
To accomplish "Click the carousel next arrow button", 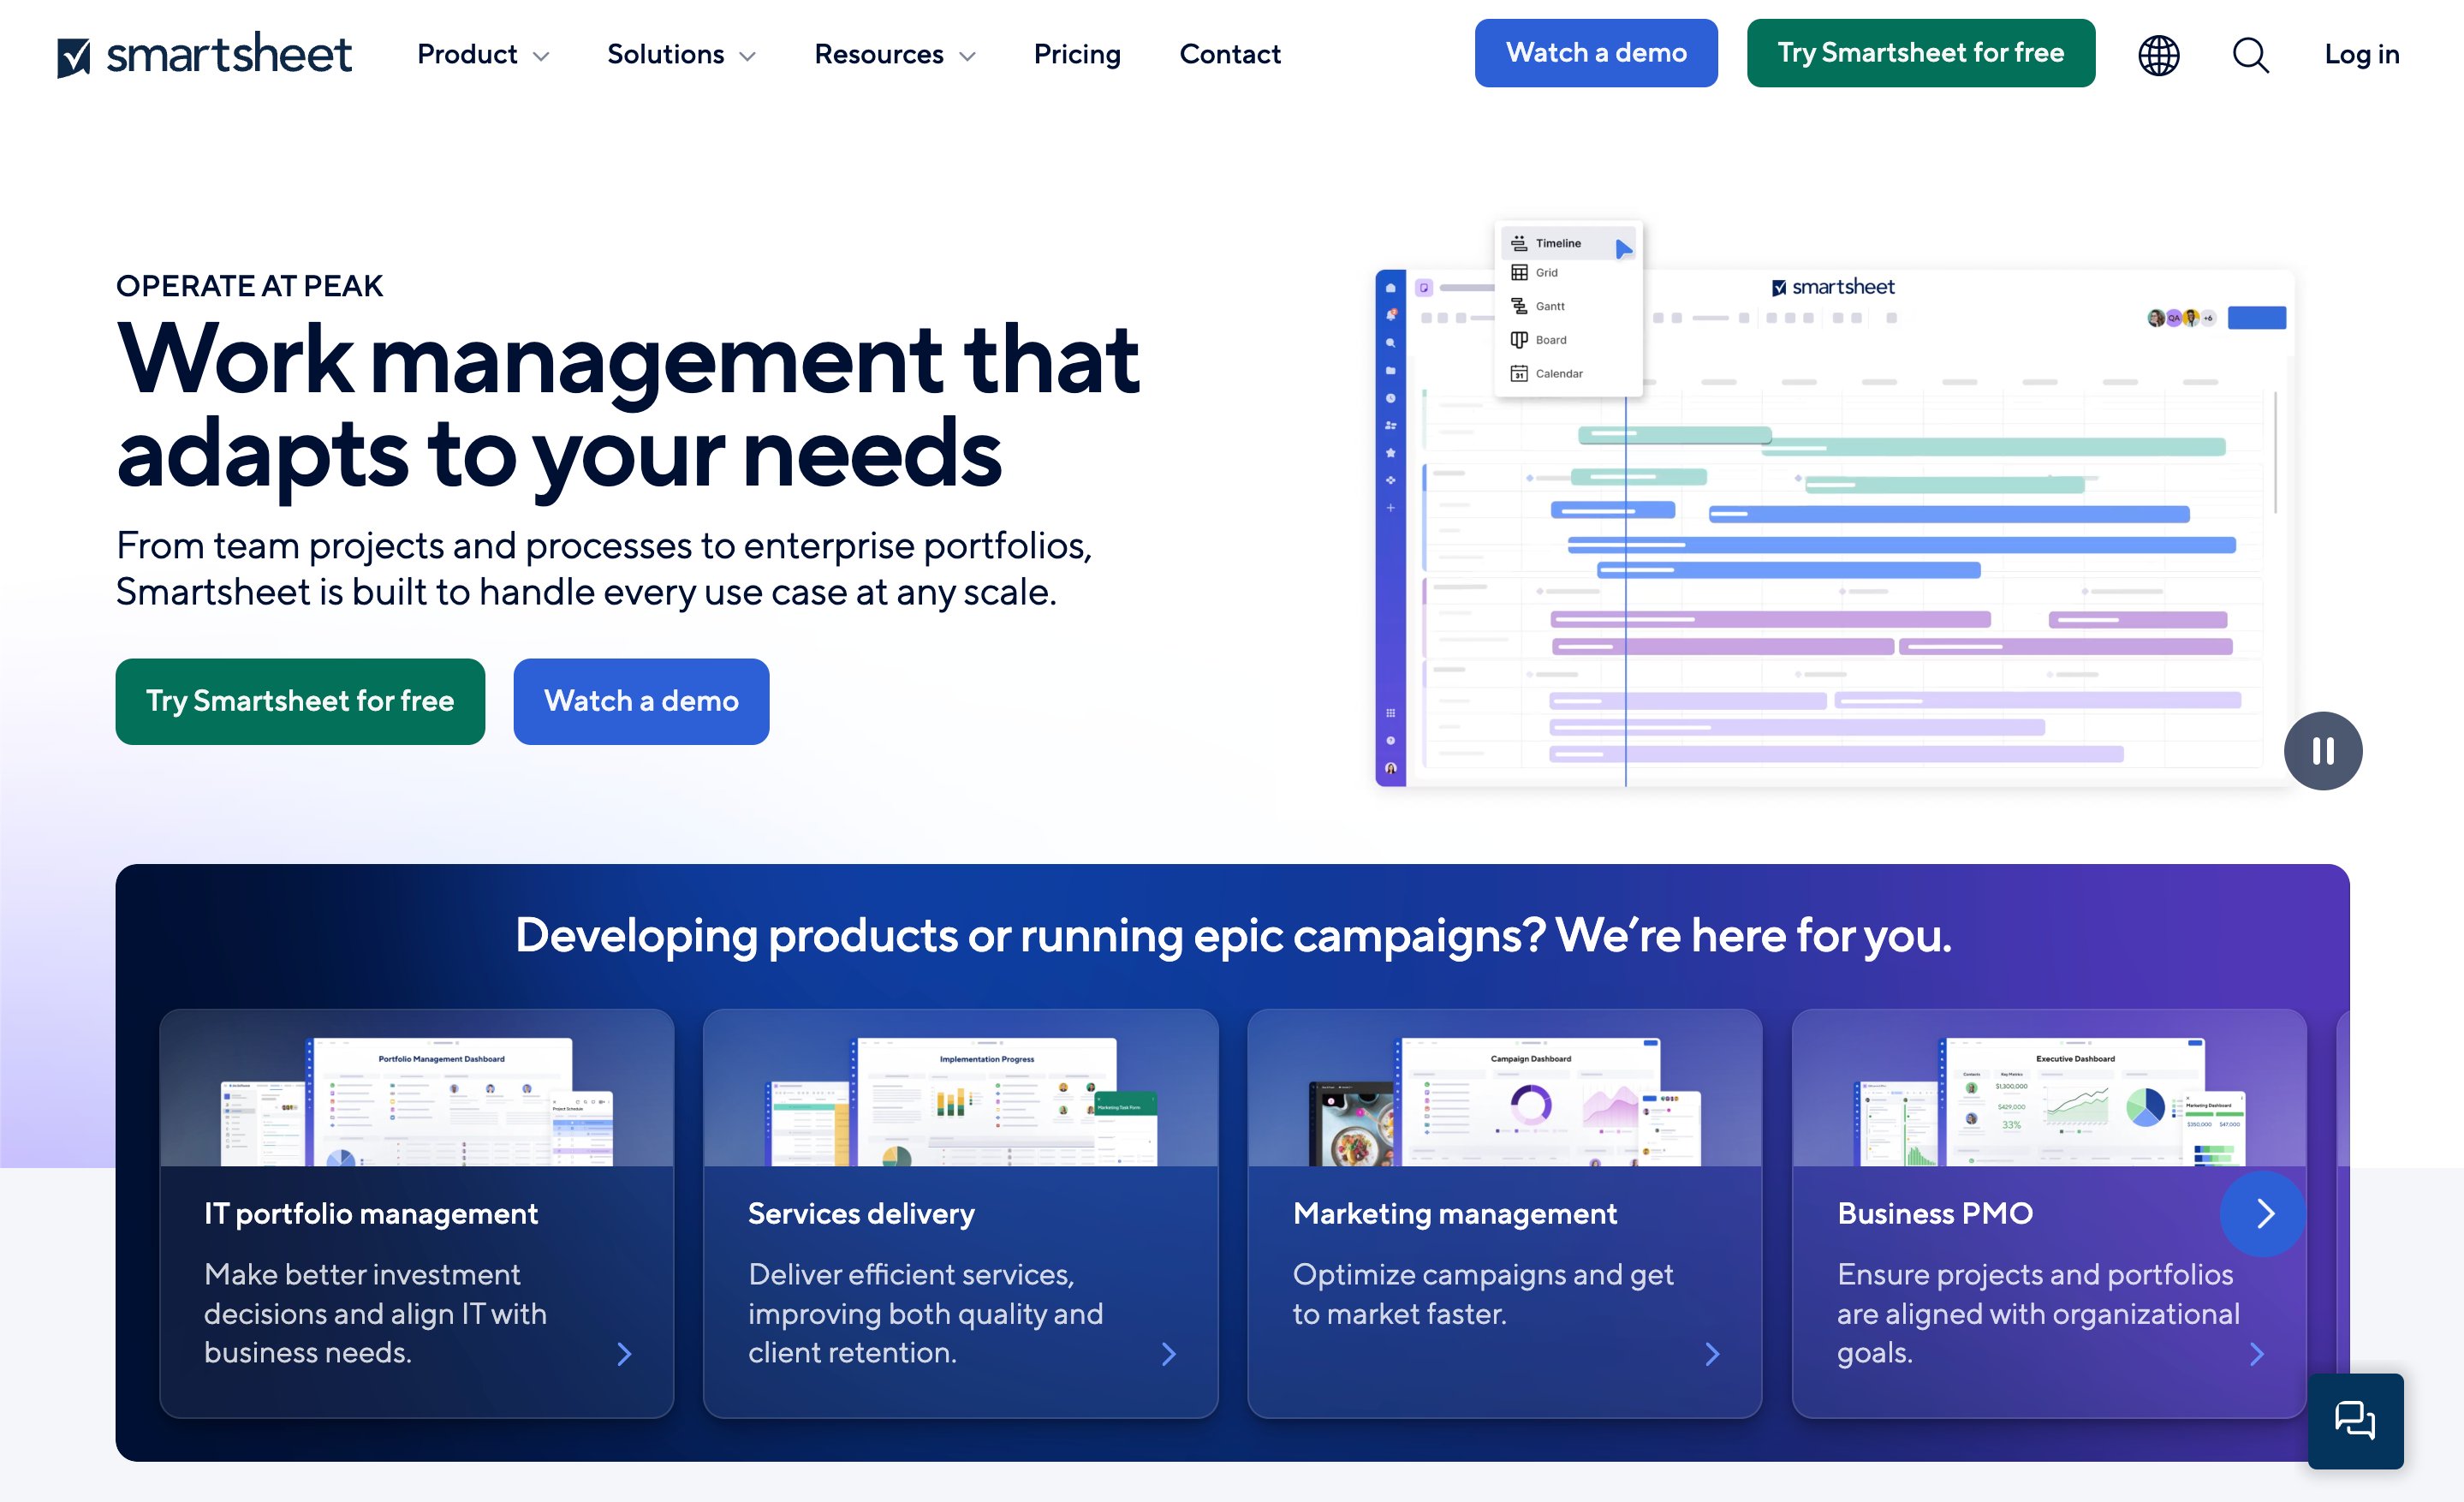I will 2264,1213.
